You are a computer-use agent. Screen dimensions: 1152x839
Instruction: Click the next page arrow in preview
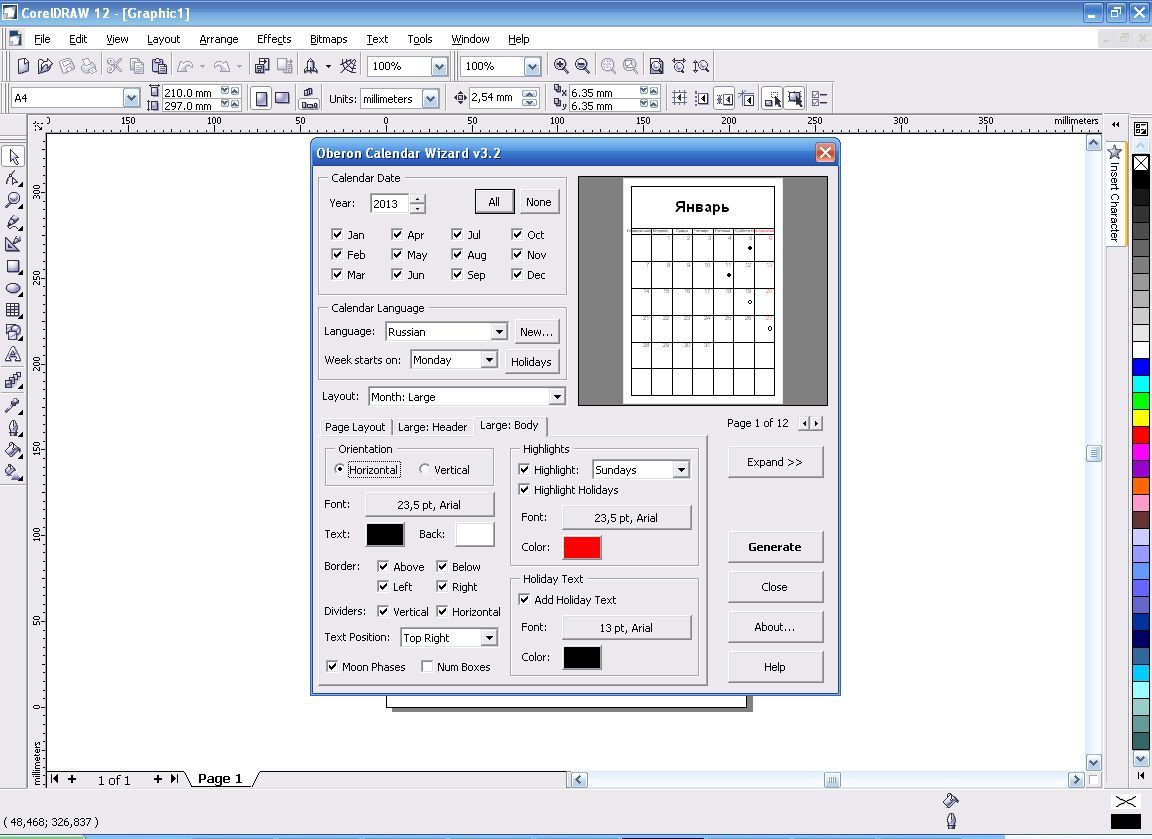point(817,423)
